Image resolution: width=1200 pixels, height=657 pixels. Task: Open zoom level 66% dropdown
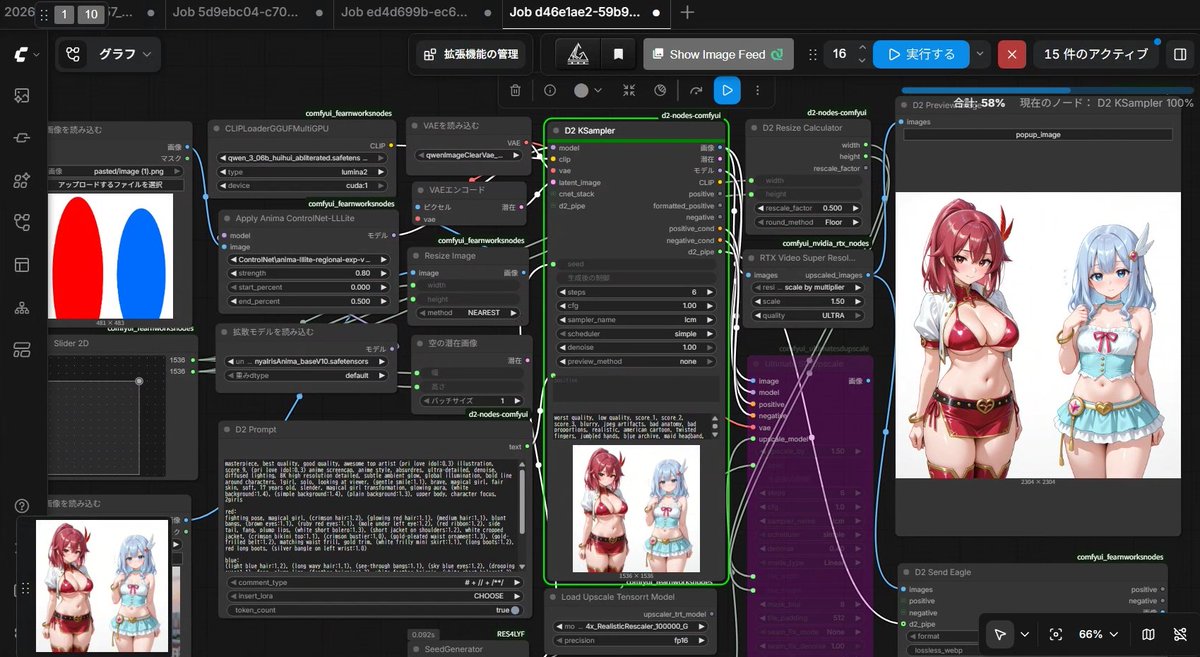tap(1098, 634)
